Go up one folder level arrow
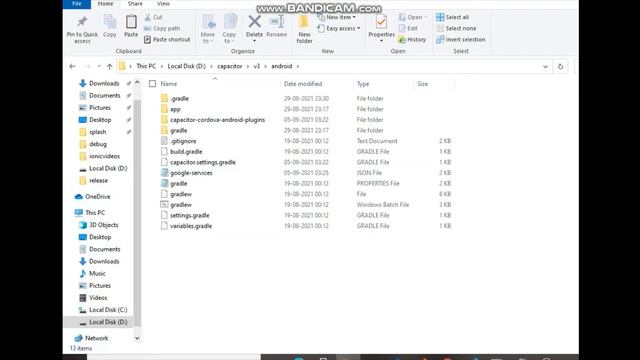Screen dimensions: 640x360 pyautogui.click(x=109, y=66)
